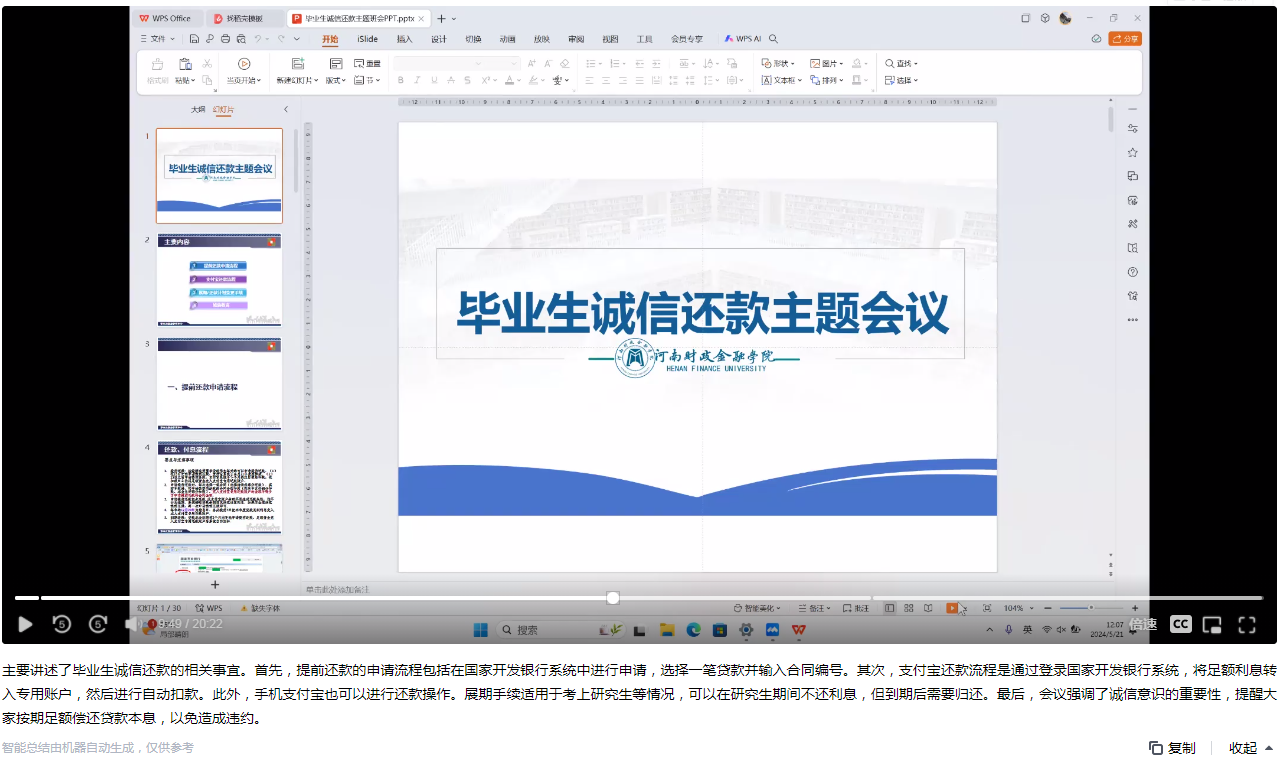Toggle CC closed captions
The height and width of the screenshot is (760, 1277).
click(x=1180, y=624)
